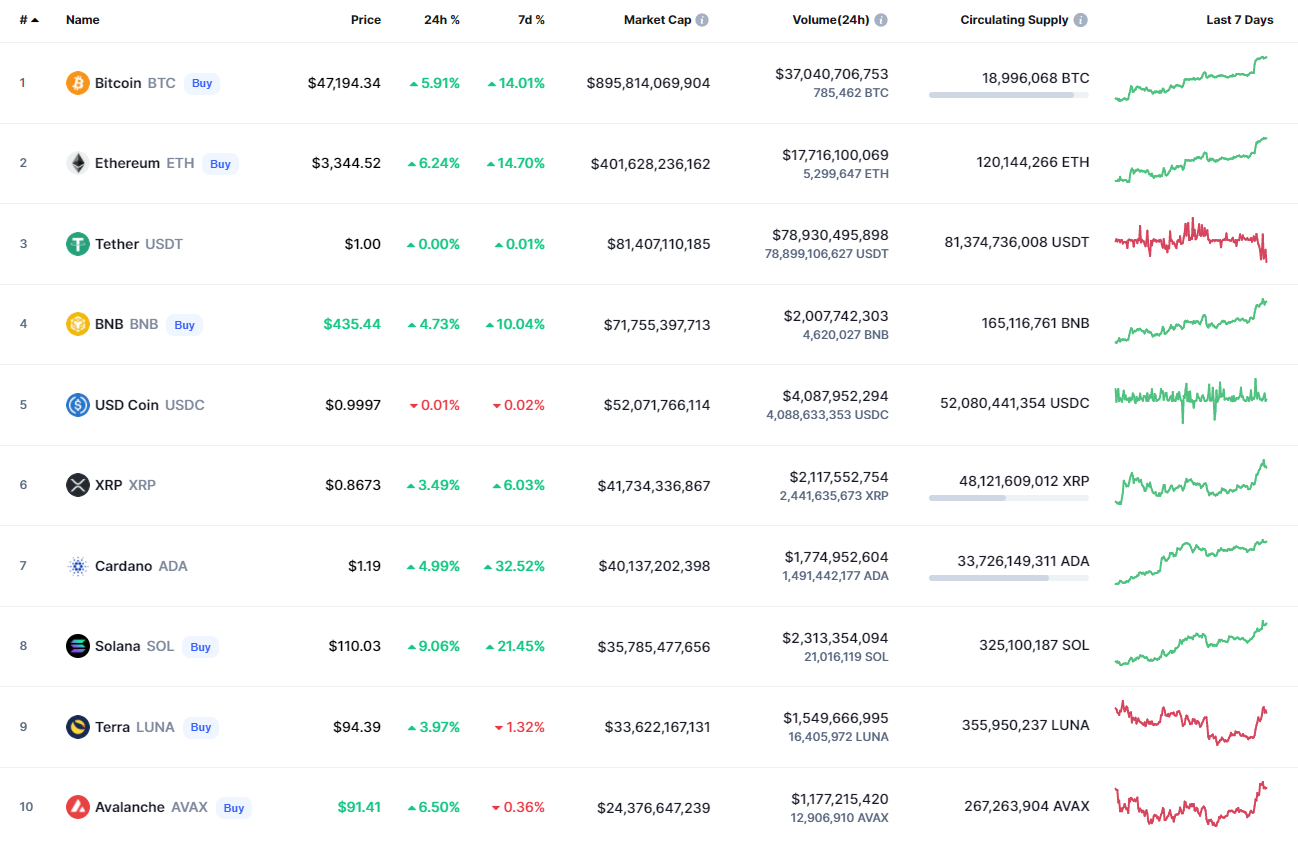This screenshot has height=846, width=1298.
Task: Click Bitcoin circulating supply progress bar
Action: click(x=1008, y=95)
